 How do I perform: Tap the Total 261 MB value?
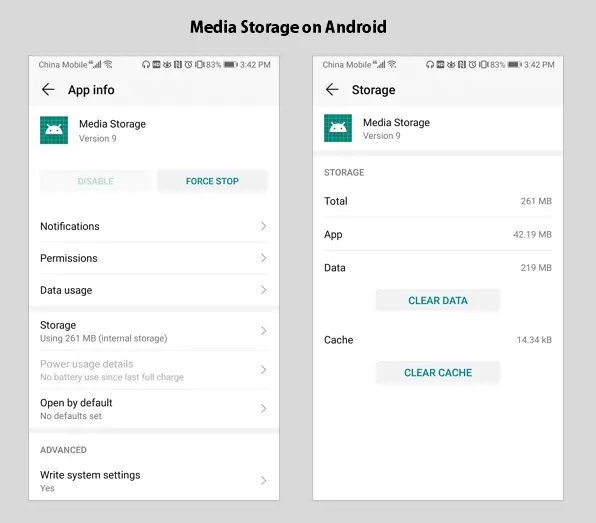(x=536, y=201)
